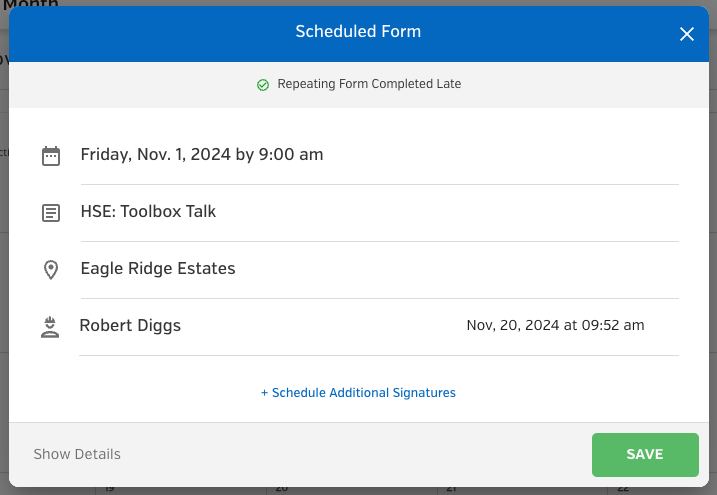Viewport: 717px width, 495px height.
Task: Click the Repeating Form Completed Late status
Action: point(369,84)
